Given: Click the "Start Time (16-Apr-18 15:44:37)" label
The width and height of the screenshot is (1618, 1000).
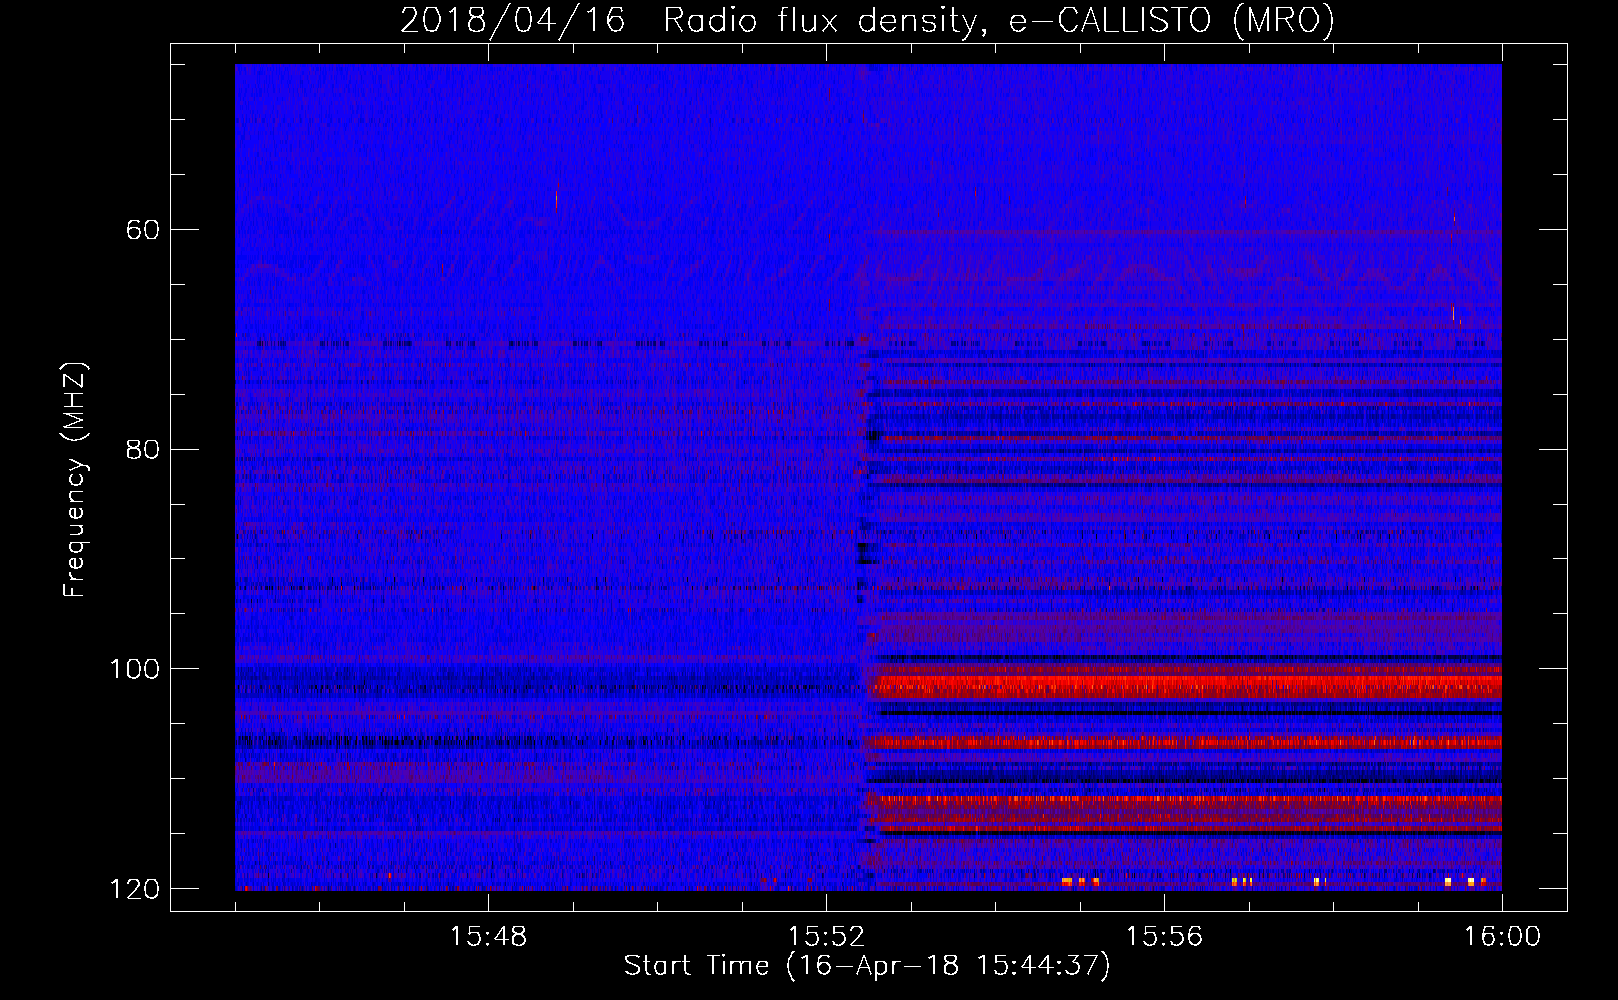Looking at the screenshot, I should pyautogui.click(x=867, y=966).
